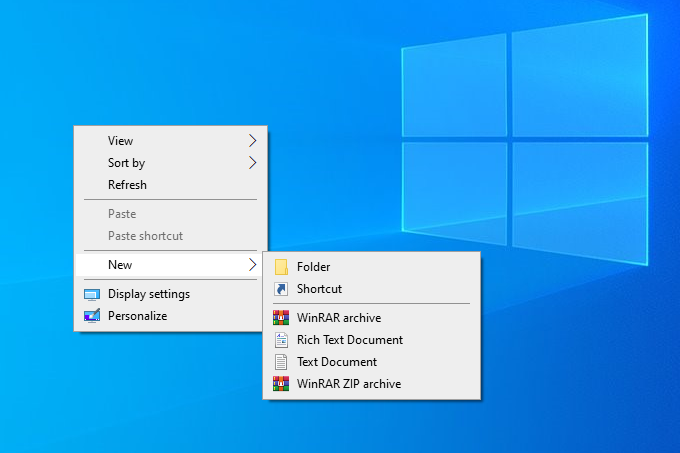
Task: Create a new WinRAR ZIP archive
Action: [x=372, y=384]
